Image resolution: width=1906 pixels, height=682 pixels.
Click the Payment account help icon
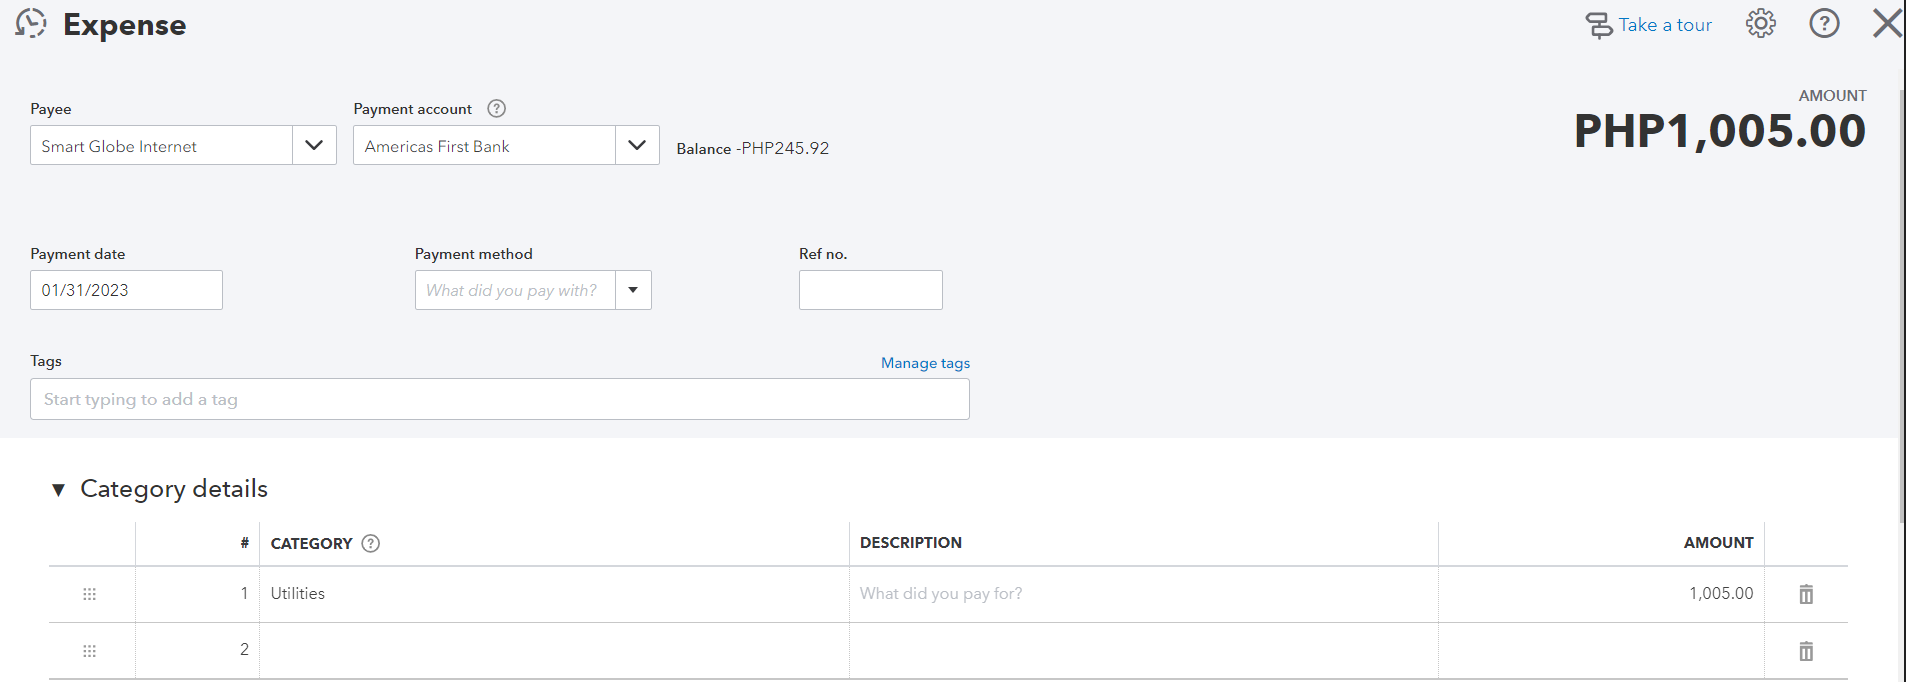(496, 108)
